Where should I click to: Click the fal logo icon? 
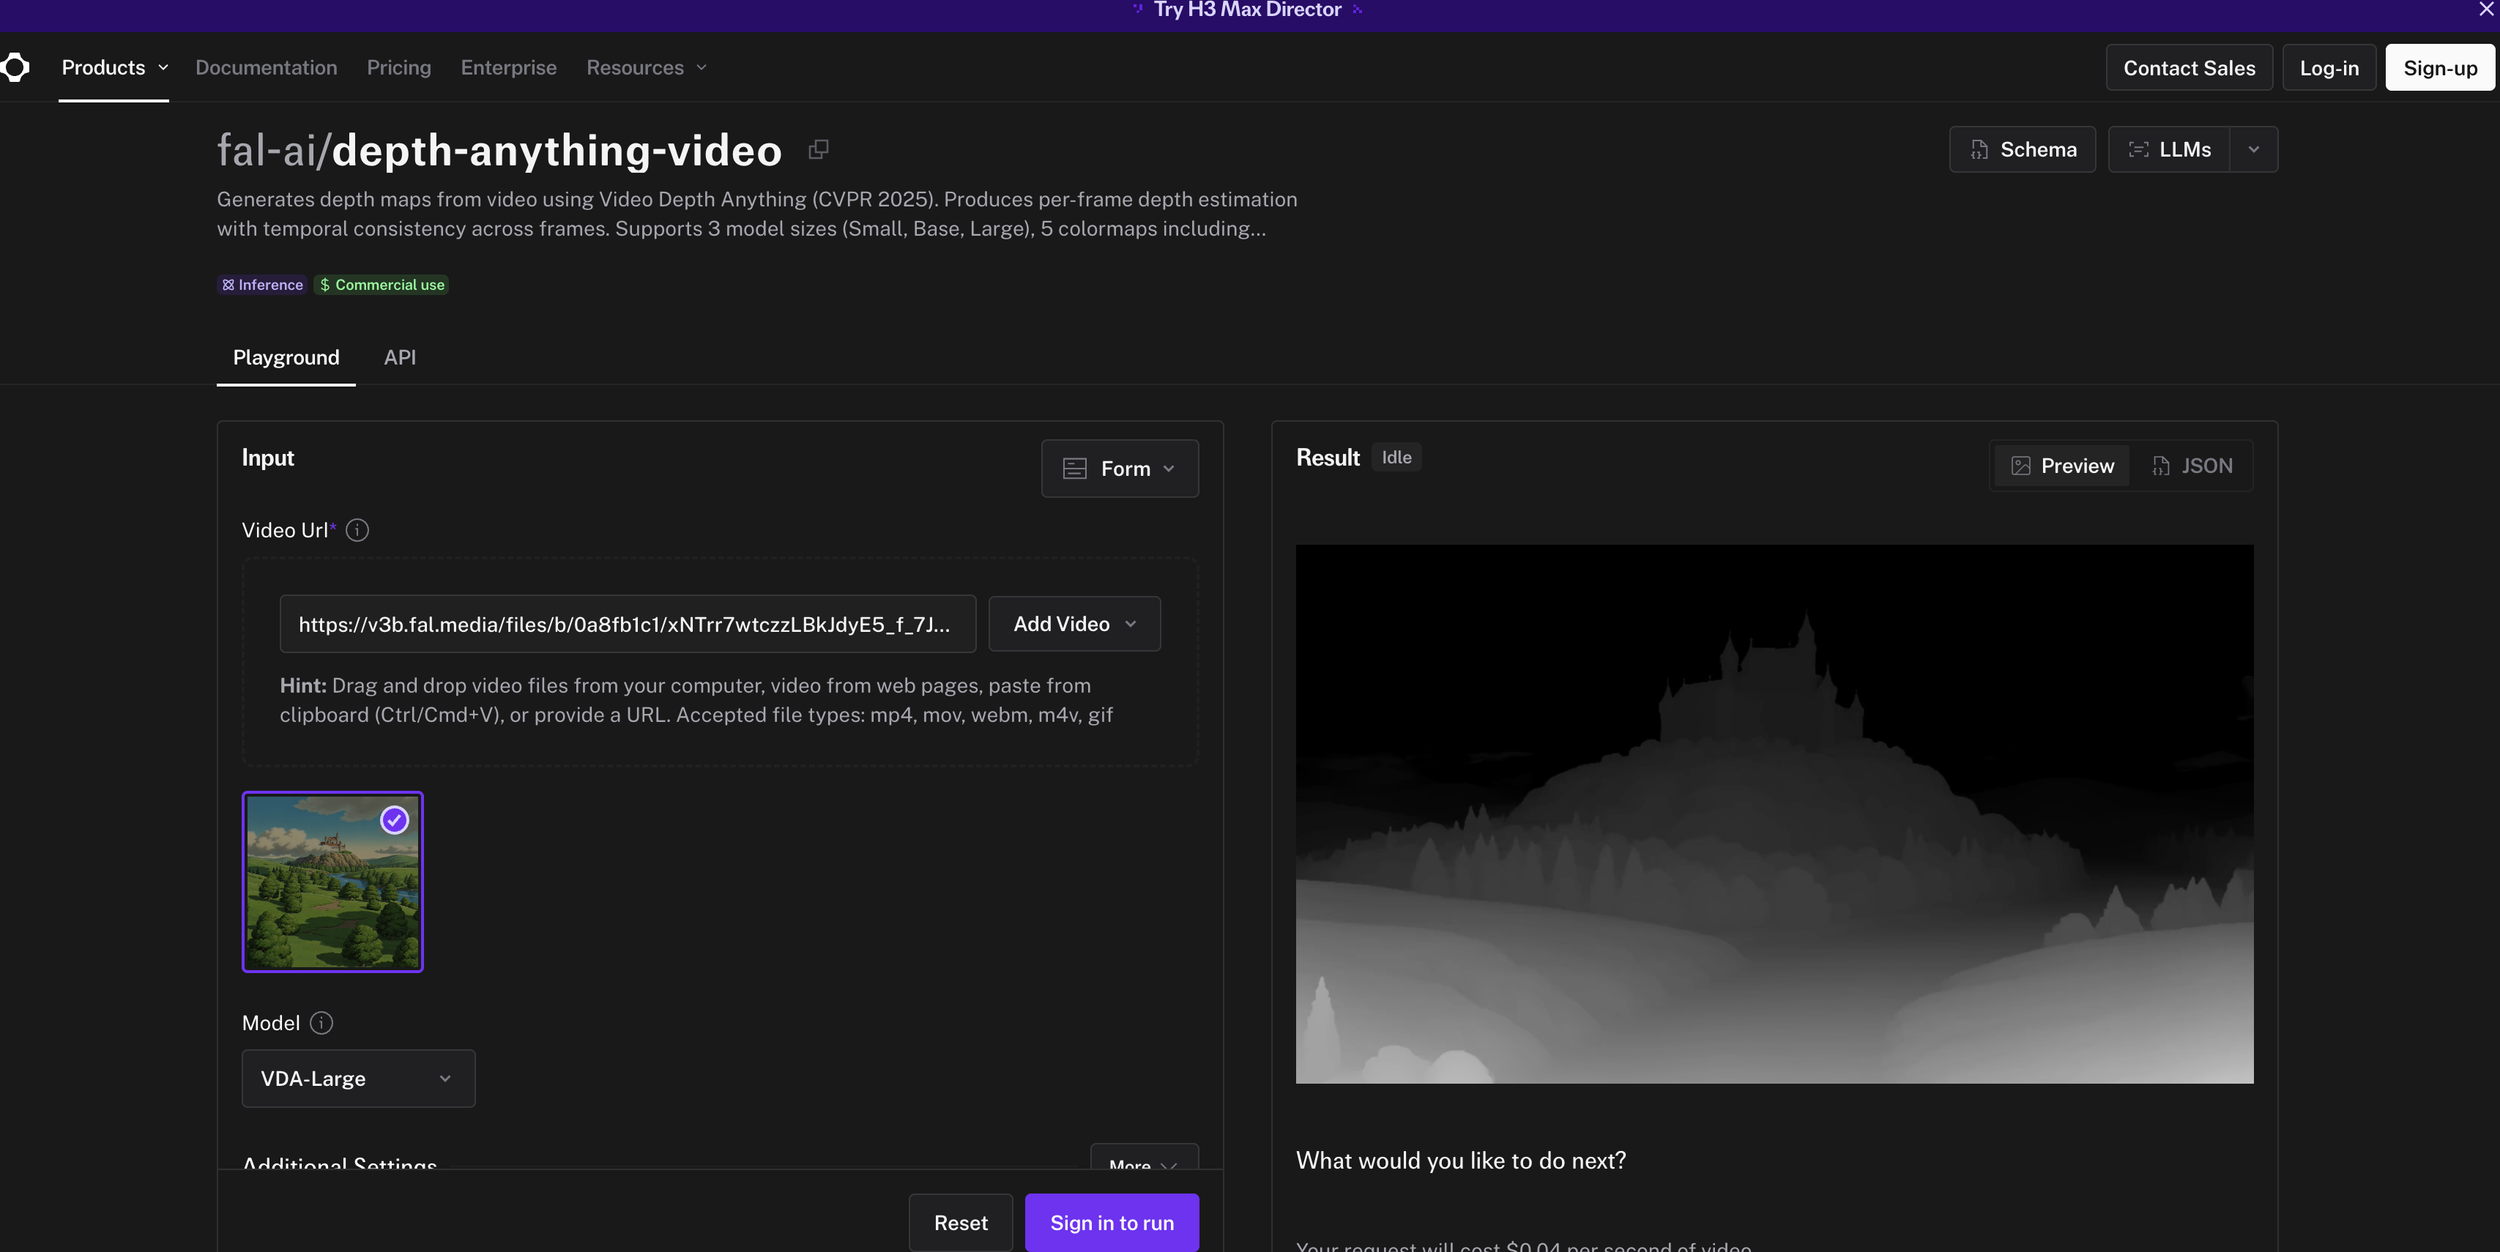click(x=15, y=68)
